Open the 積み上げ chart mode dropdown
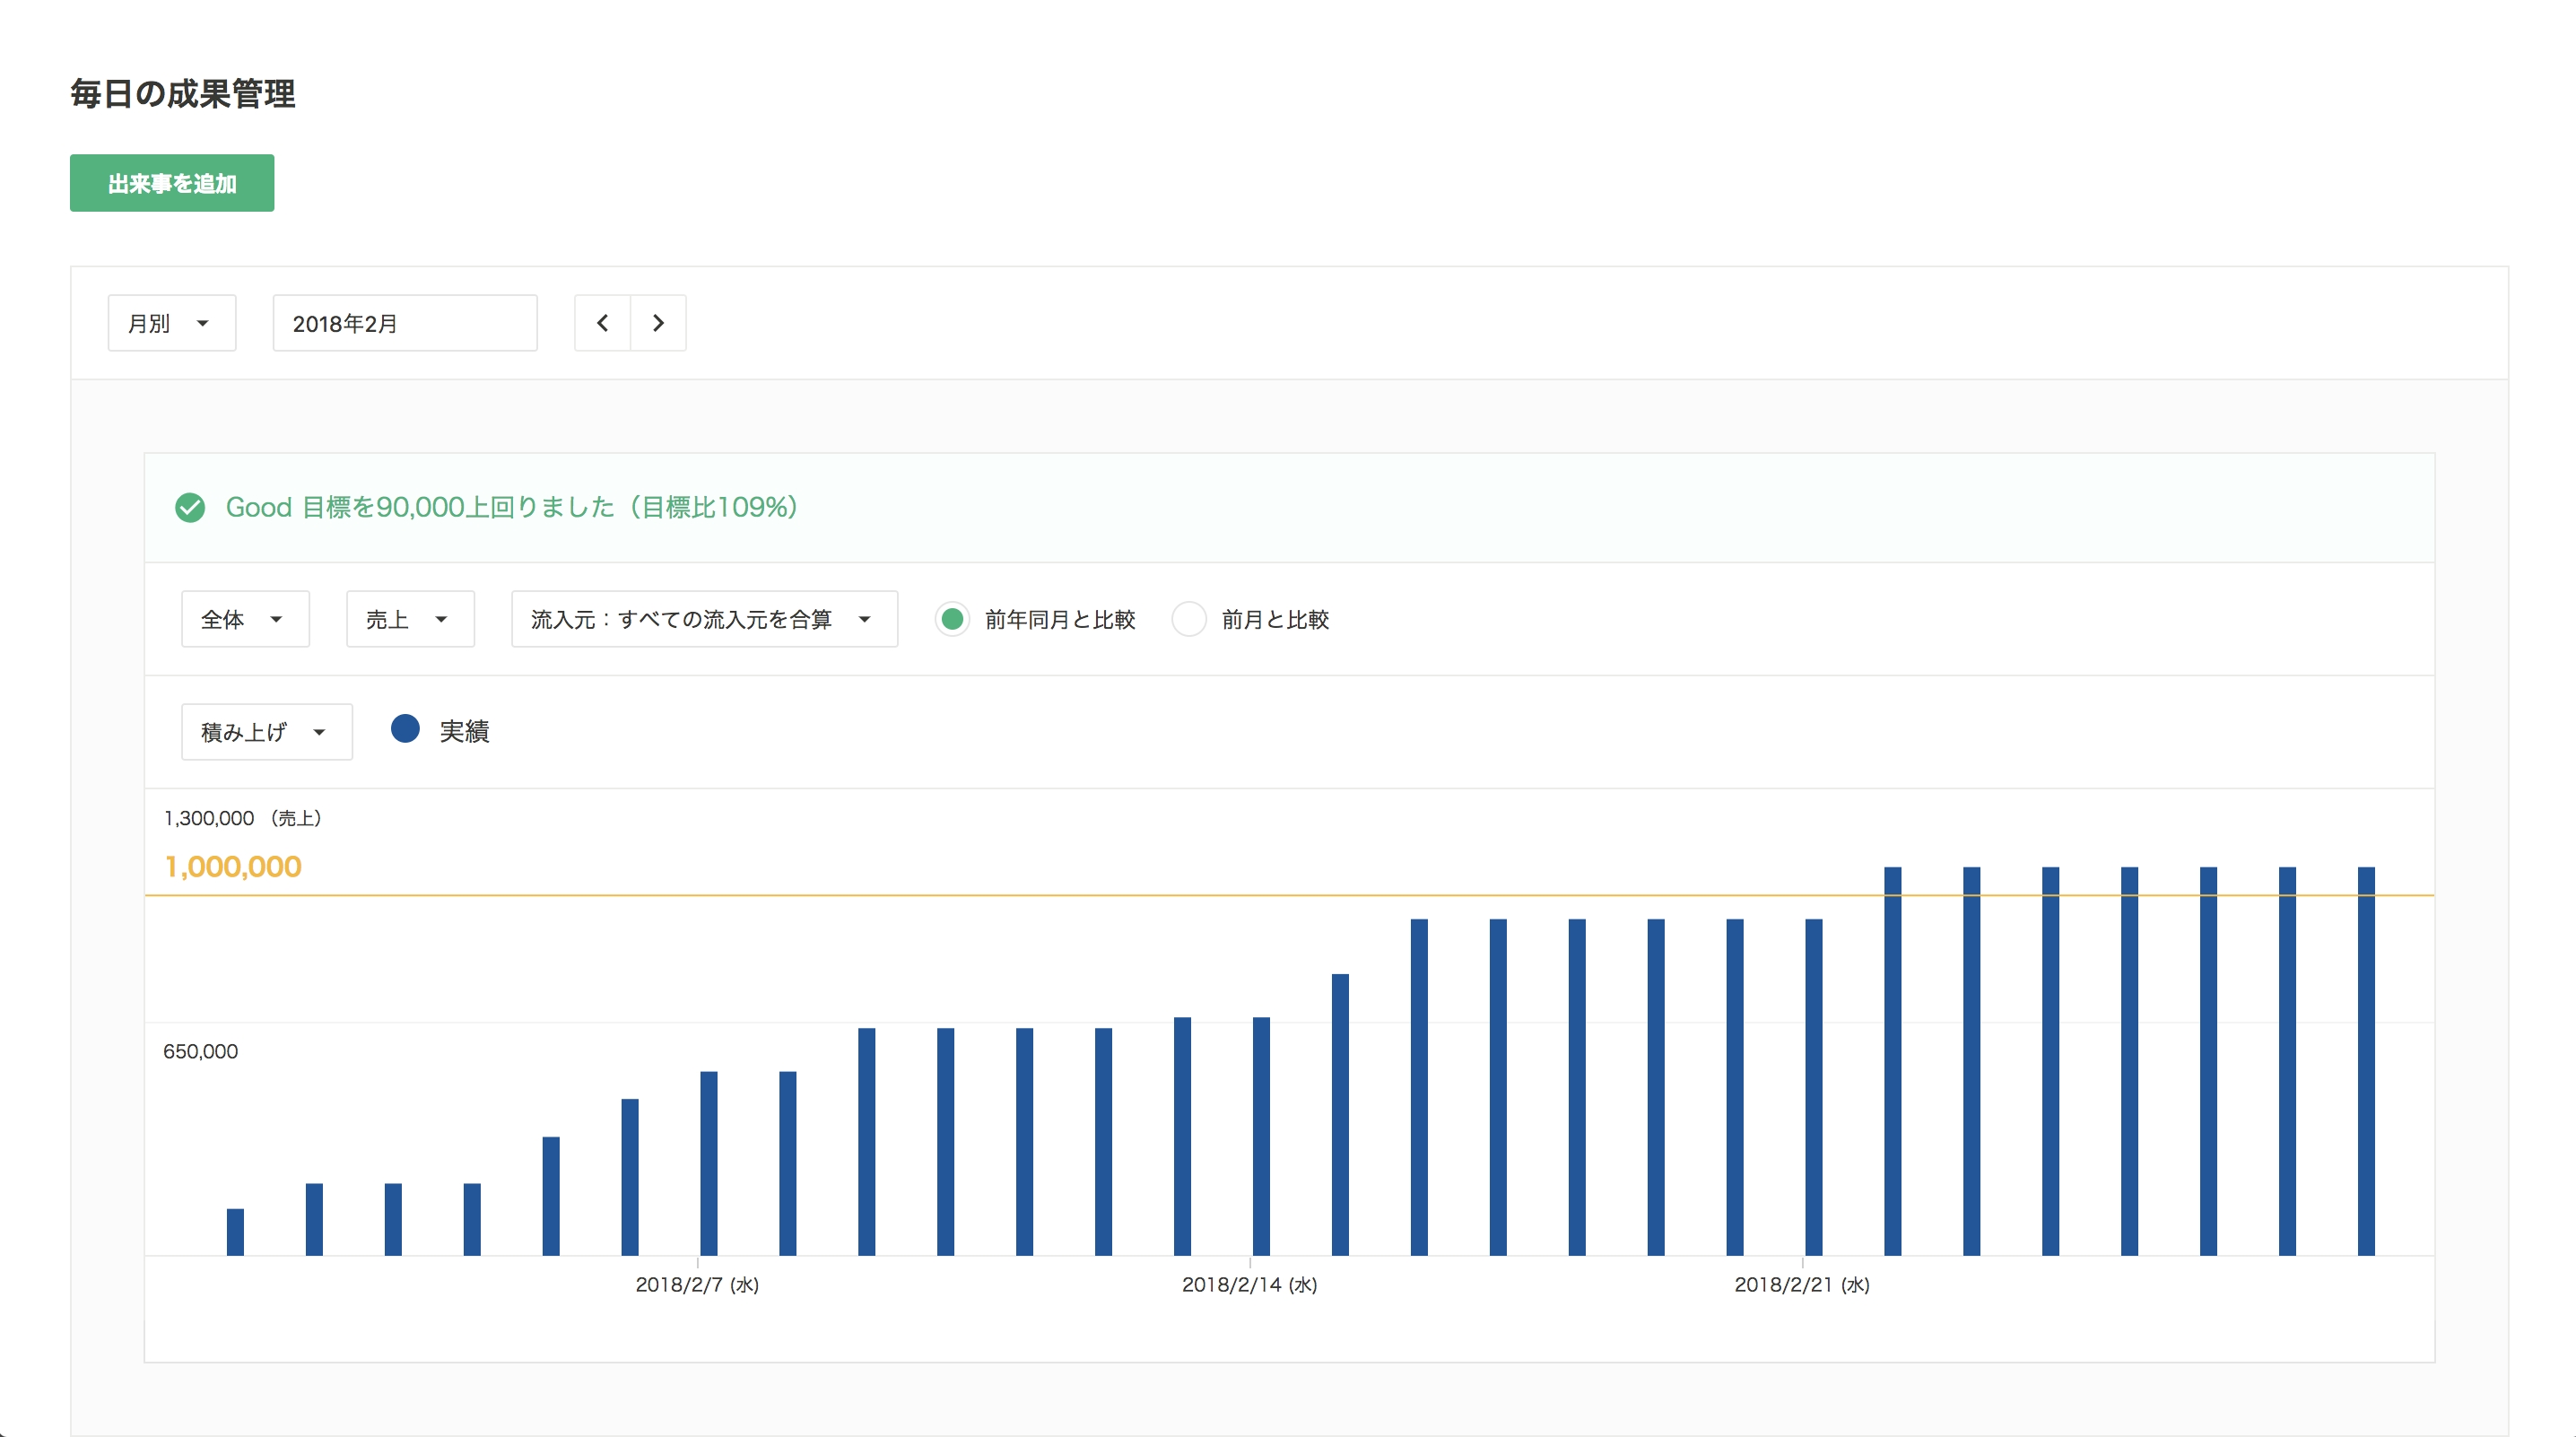 (x=266, y=732)
